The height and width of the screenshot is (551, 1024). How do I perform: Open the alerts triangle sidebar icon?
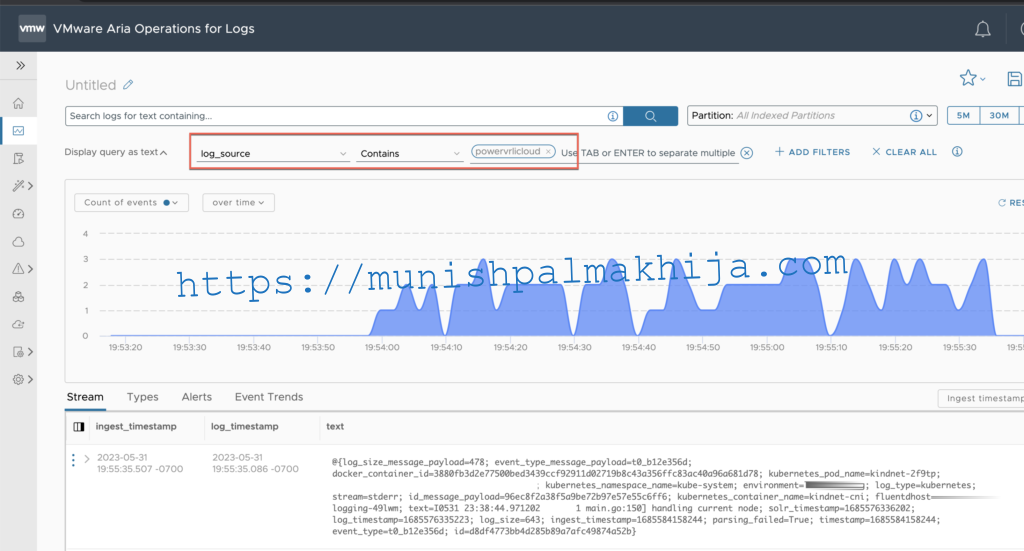click(x=18, y=268)
